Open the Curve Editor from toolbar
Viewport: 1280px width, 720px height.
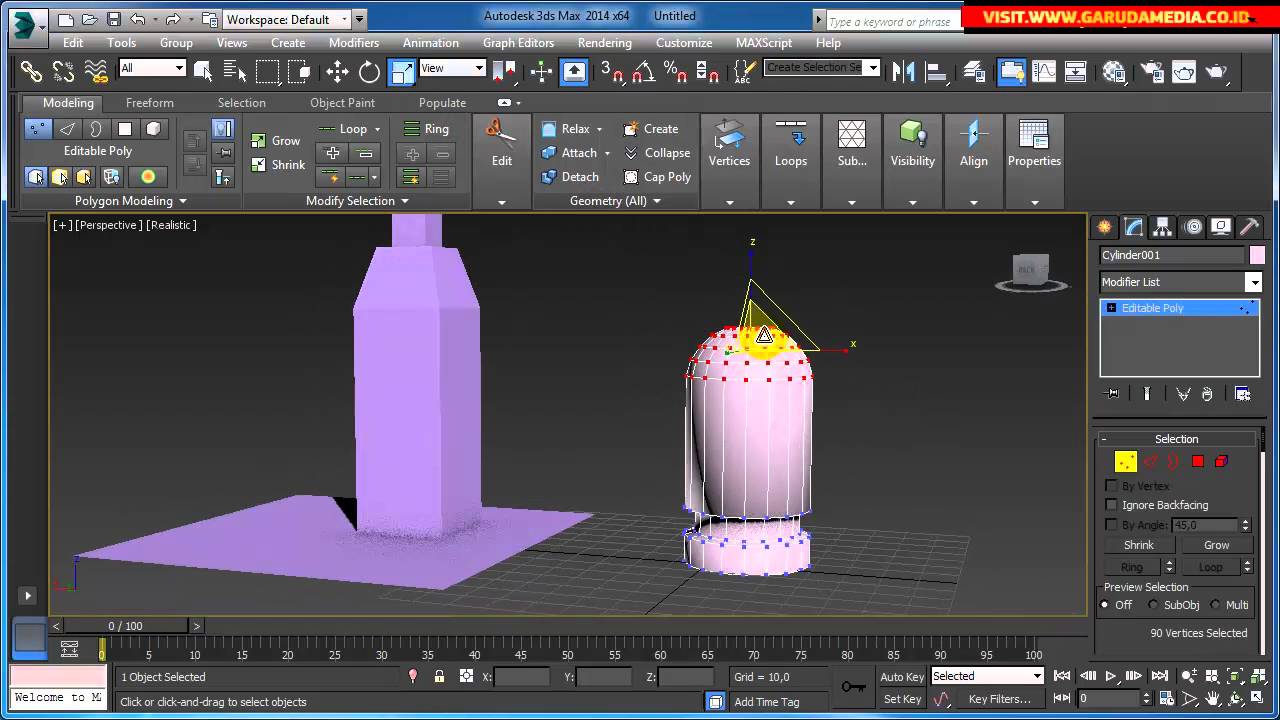[1044, 71]
